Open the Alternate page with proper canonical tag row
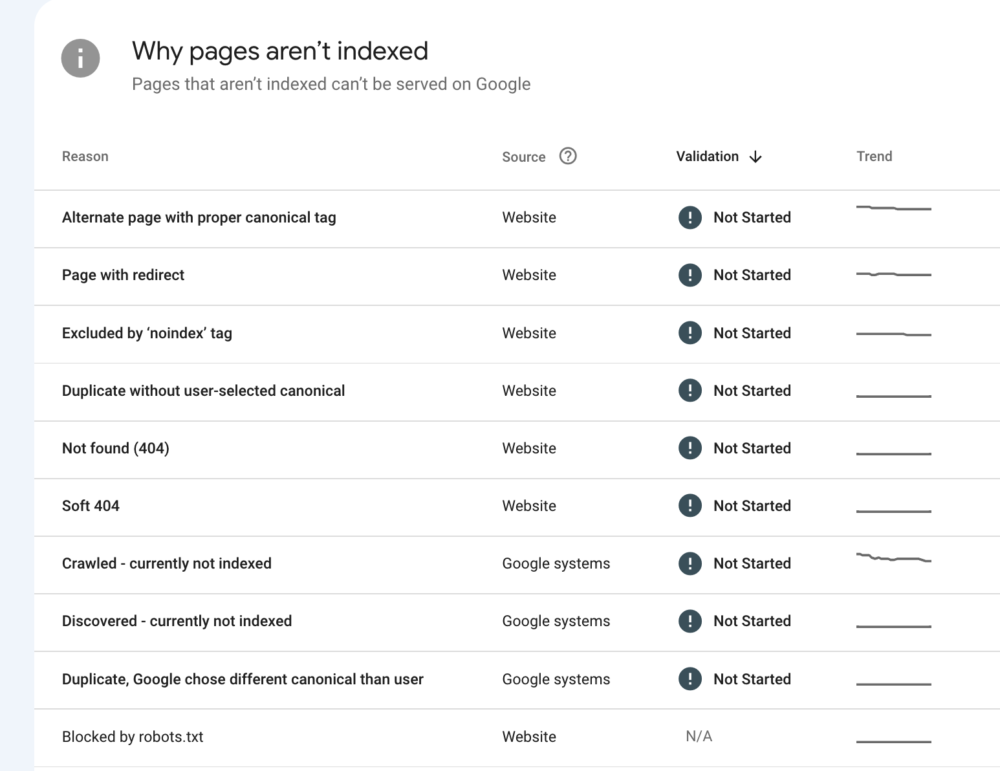 pyautogui.click(x=199, y=217)
